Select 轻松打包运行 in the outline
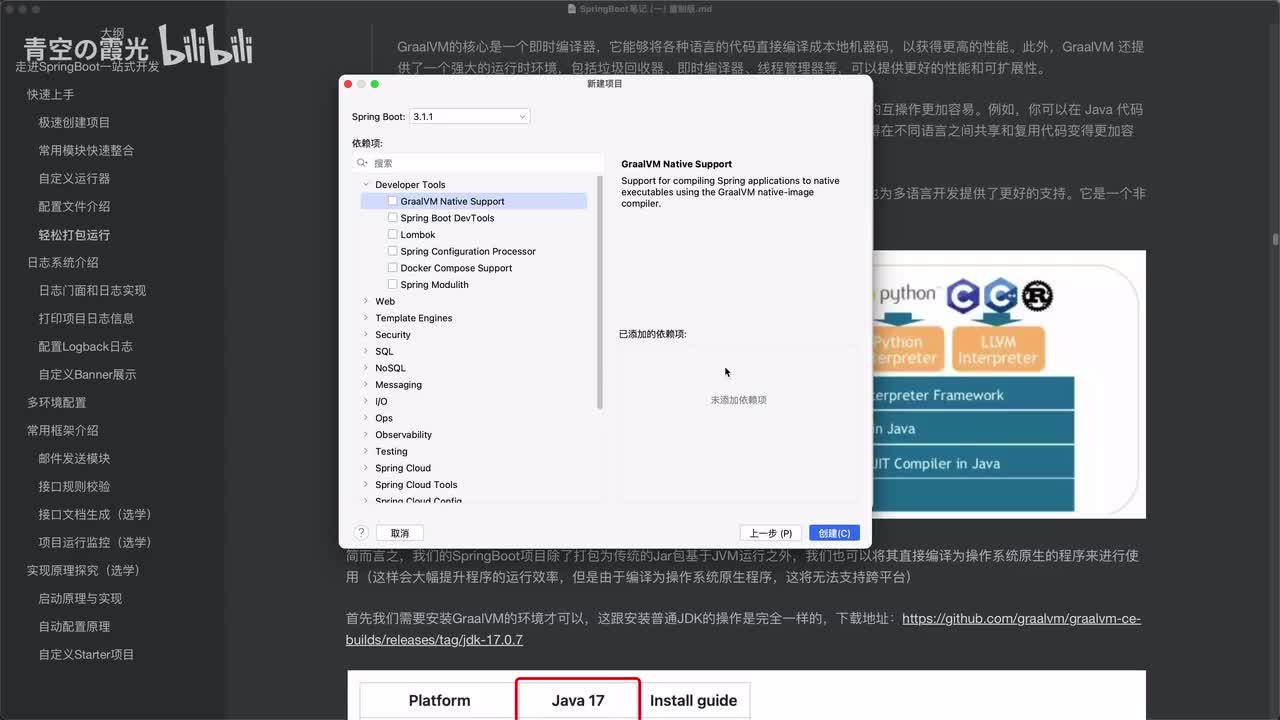 click(x=74, y=235)
